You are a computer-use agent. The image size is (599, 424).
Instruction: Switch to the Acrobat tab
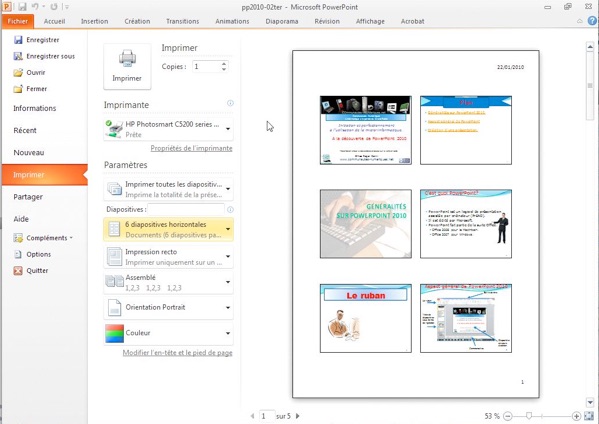412,21
